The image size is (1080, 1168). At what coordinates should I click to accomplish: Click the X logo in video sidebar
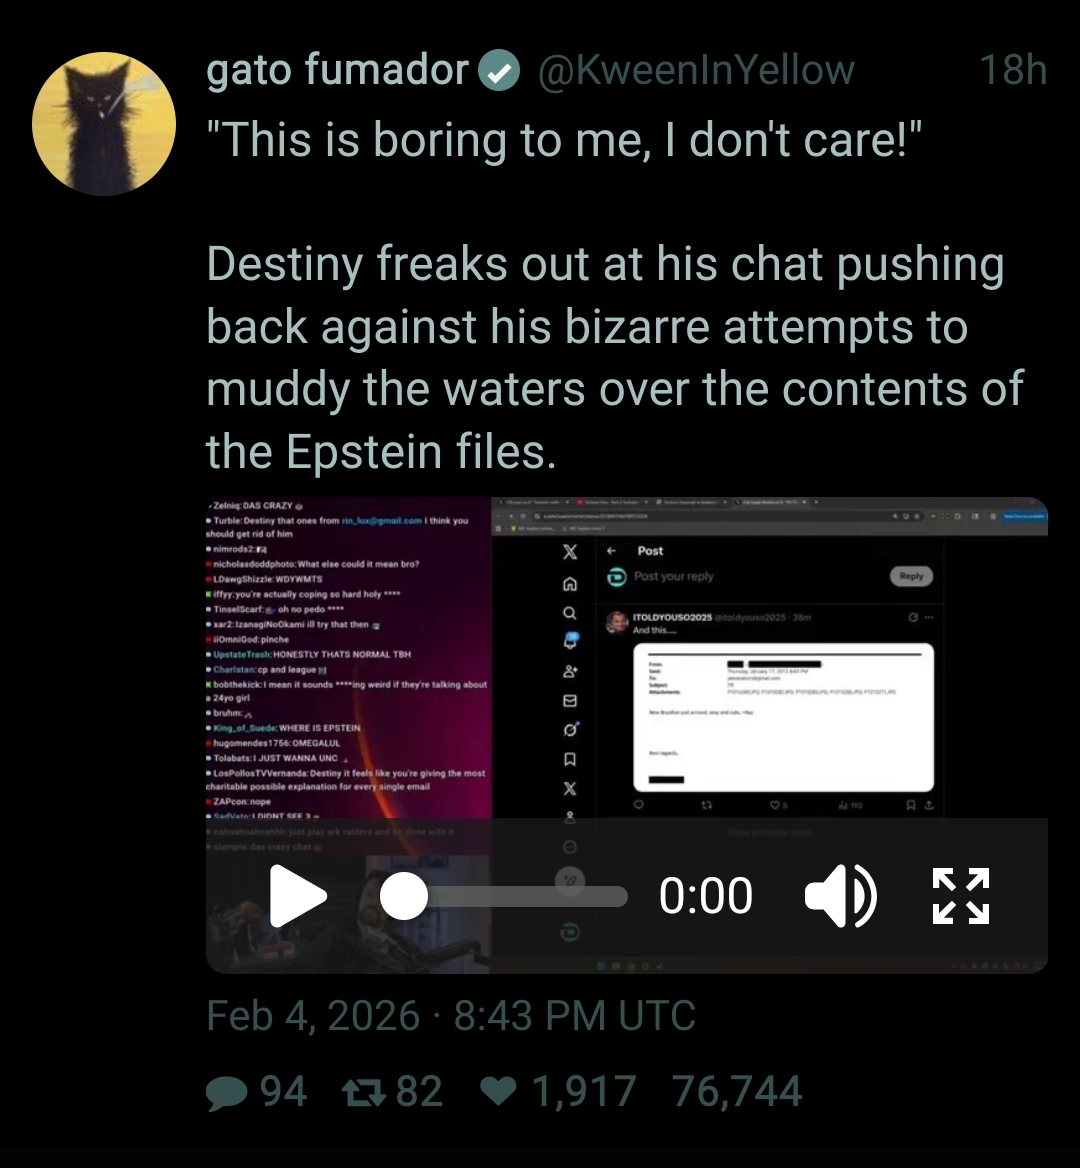570,552
